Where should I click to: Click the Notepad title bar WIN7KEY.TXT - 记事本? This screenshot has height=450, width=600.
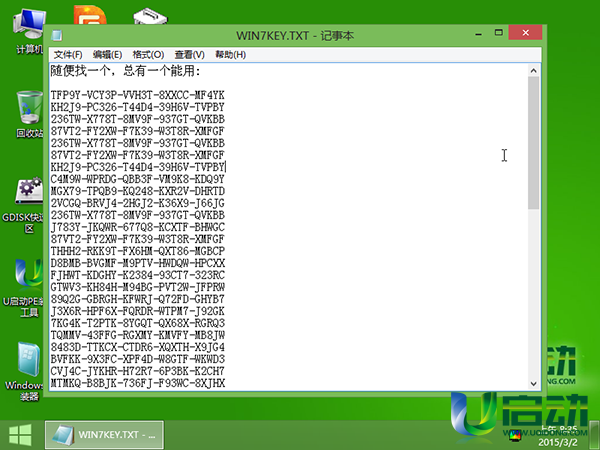point(295,36)
